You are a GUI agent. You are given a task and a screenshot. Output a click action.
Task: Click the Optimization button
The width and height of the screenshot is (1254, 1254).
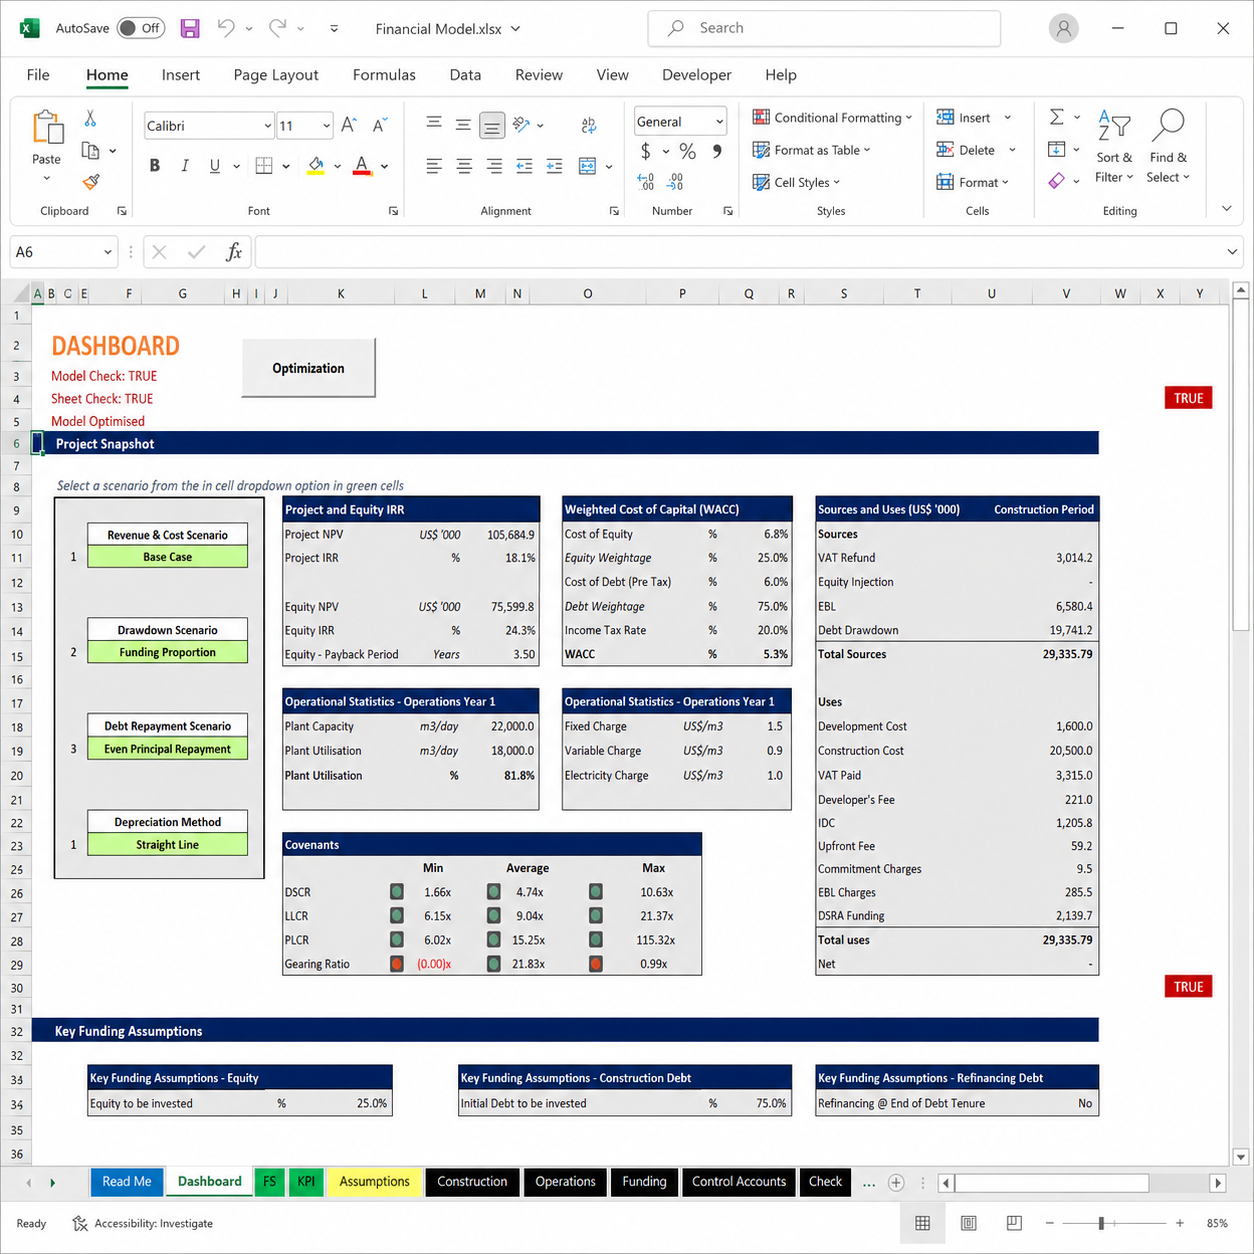308,368
